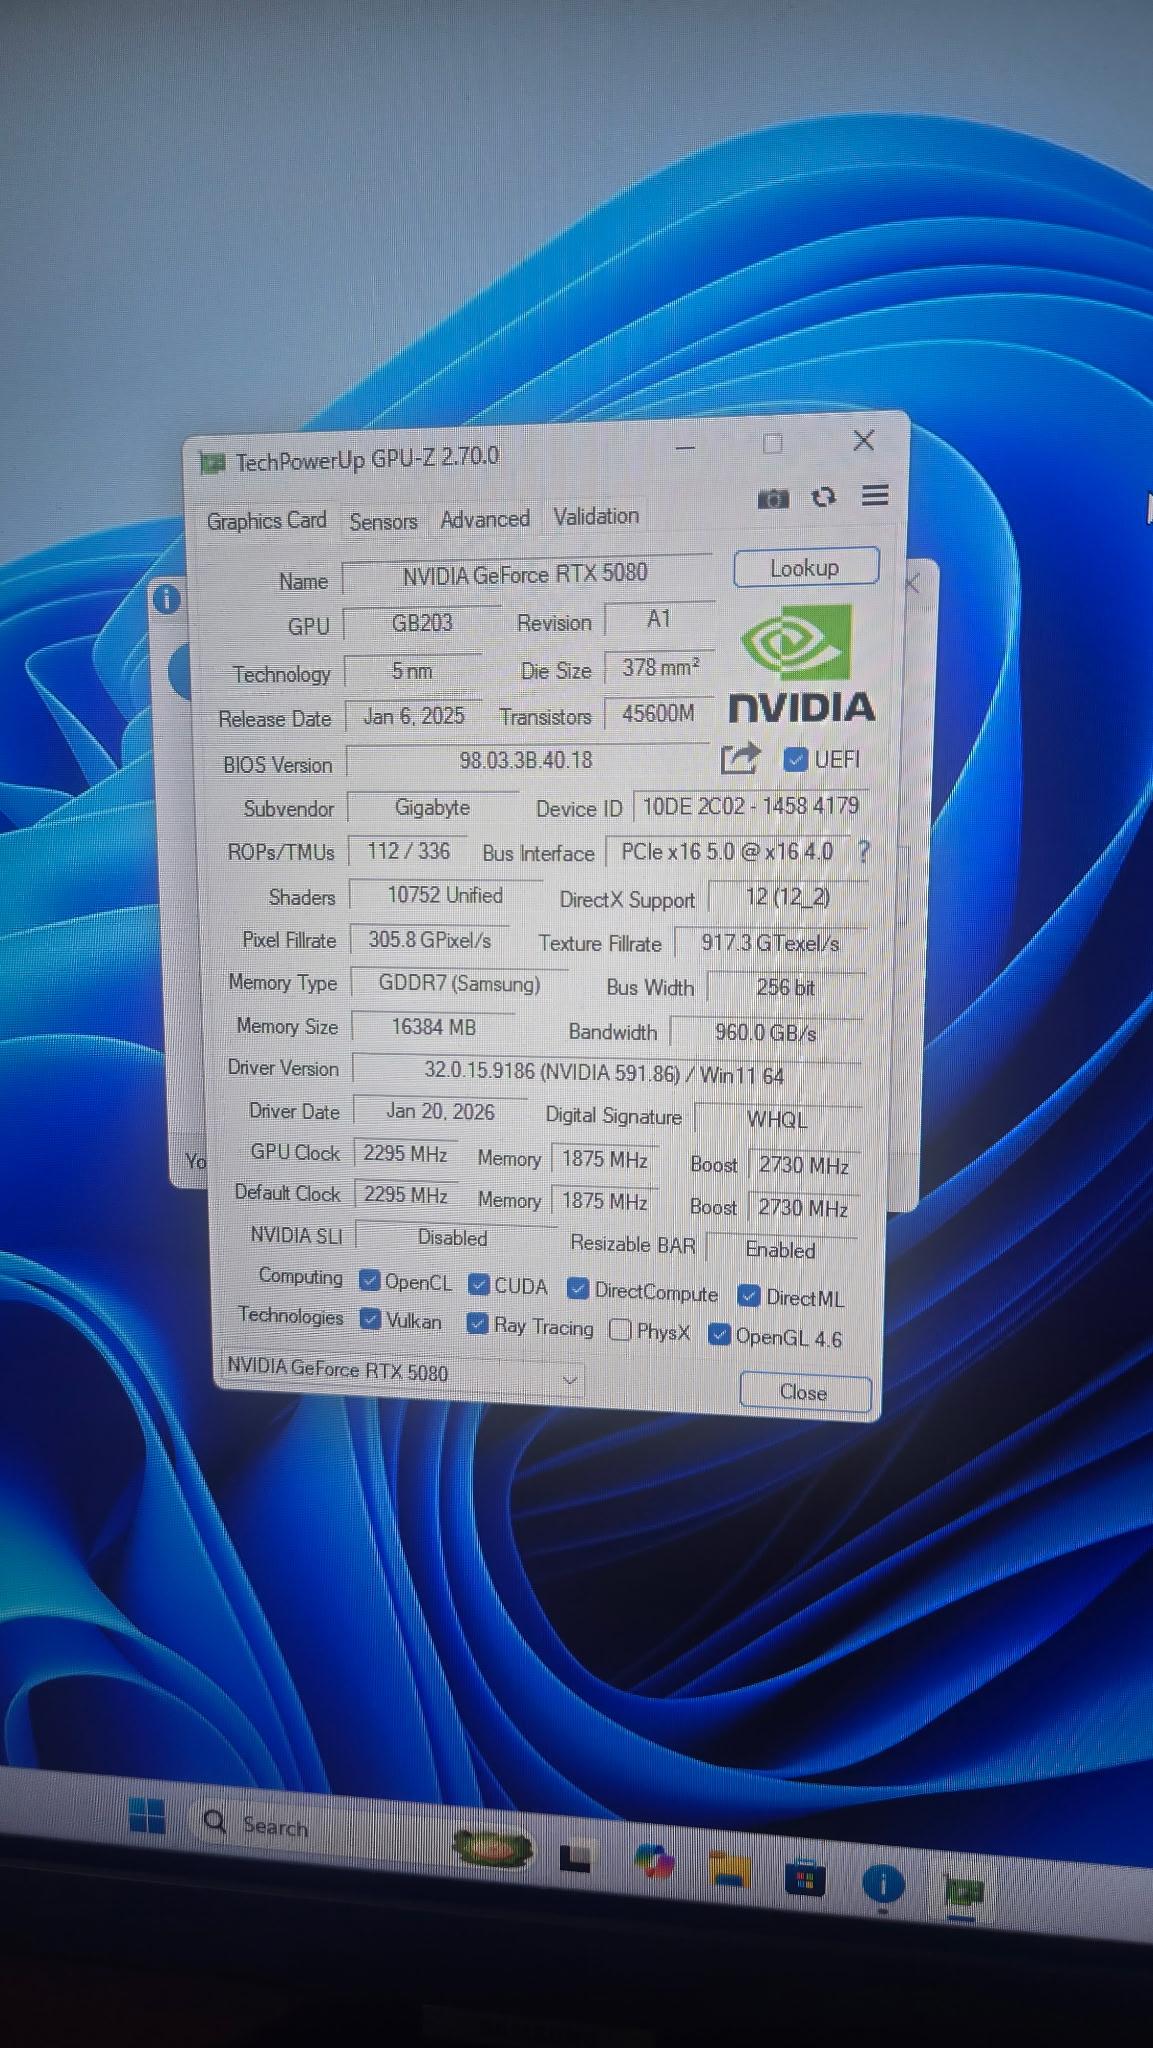The height and width of the screenshot is (2048, 1153).
Task: Click the refresh icon in GPU-Z
Action: [x=823, y=497]
